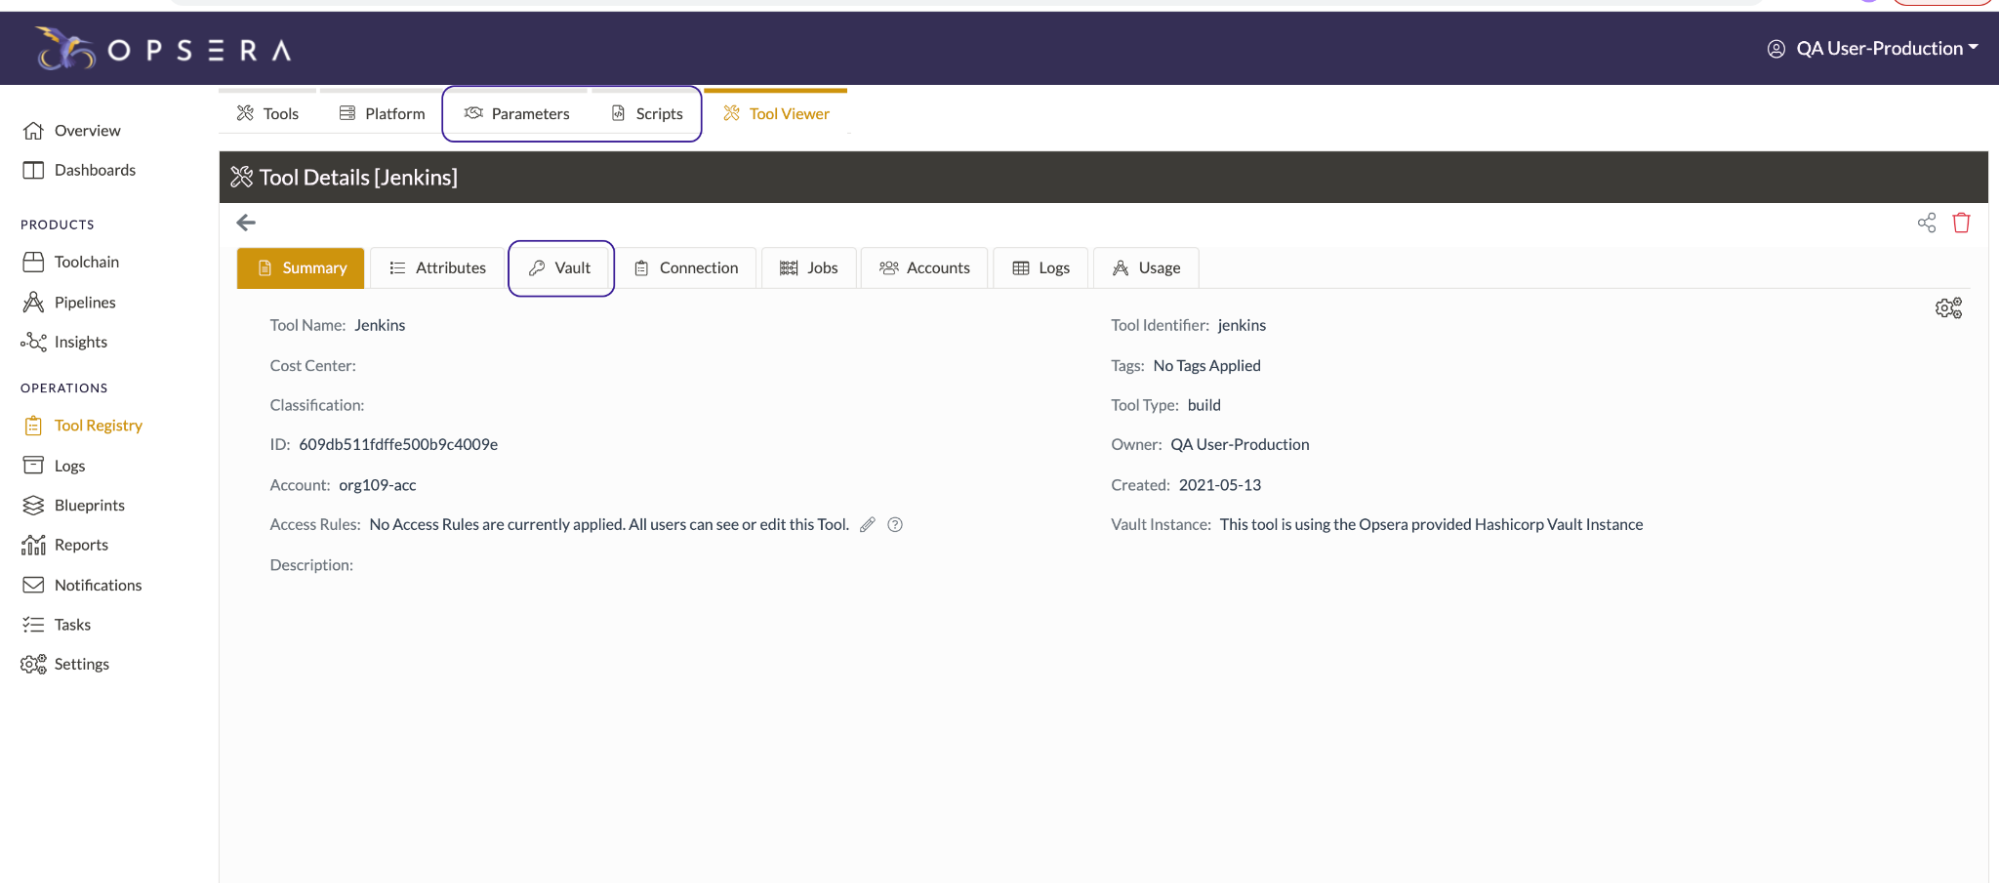Click the Access Rules help question icon
This screenshot has height=884, width=1999.
tap(895, 525)
